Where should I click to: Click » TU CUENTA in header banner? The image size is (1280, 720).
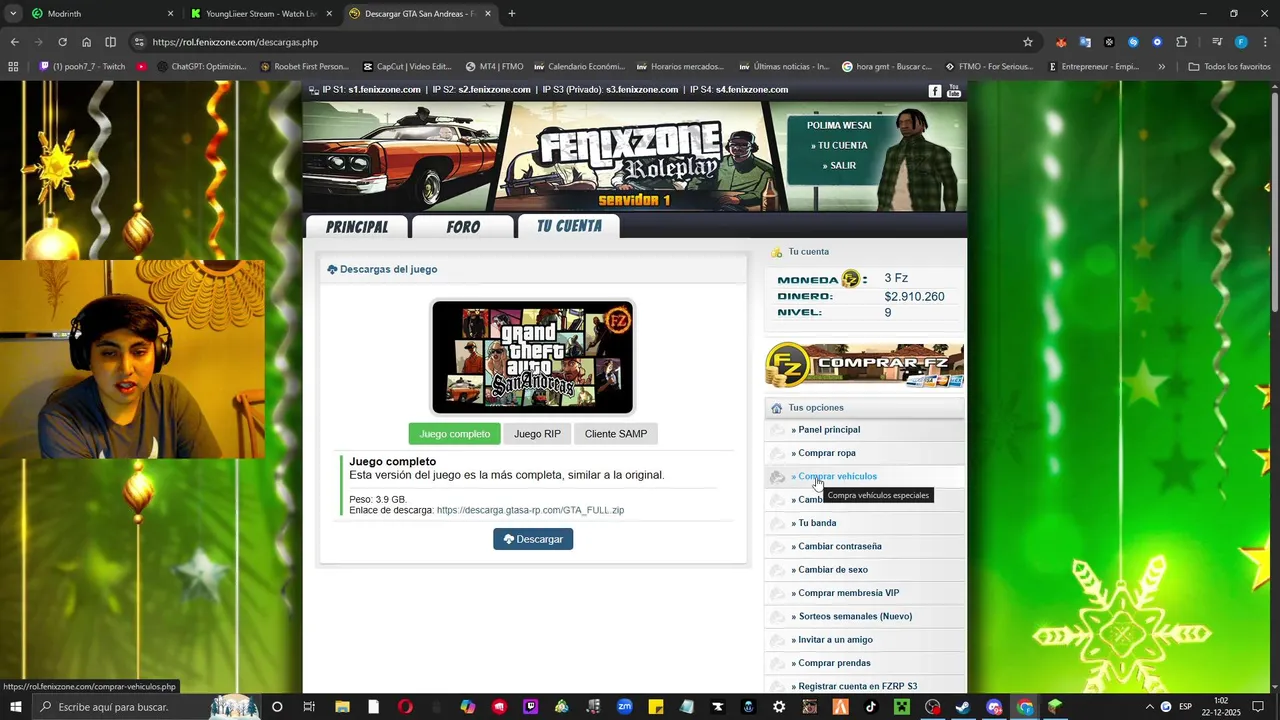(x=839, y=145)
